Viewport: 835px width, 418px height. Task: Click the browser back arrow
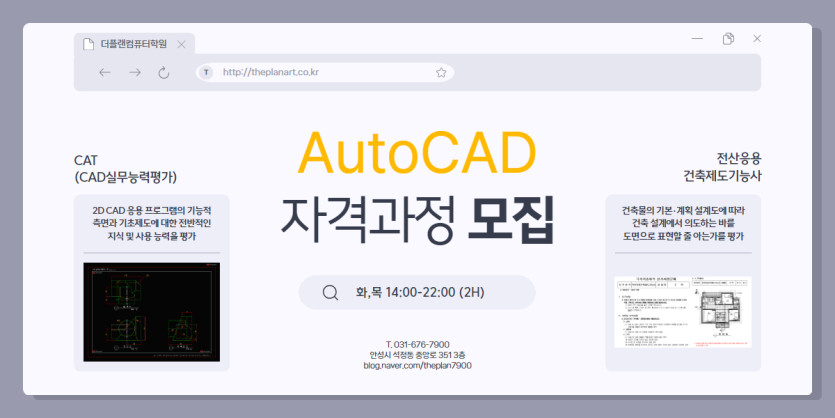pyautogui.click(x=105, y=72)
